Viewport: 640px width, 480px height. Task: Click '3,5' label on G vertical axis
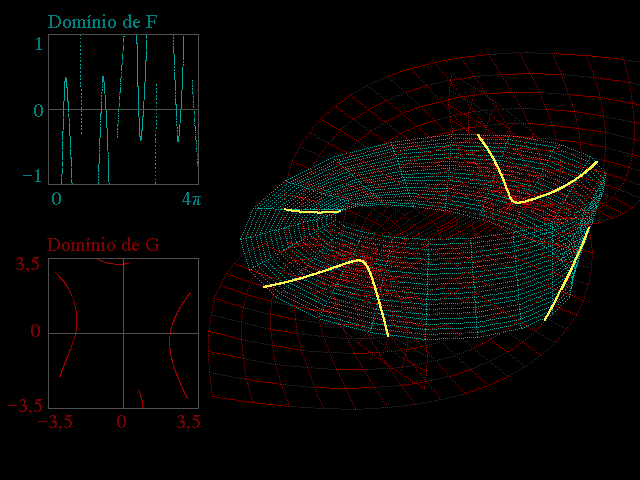[x=28, y=264]
